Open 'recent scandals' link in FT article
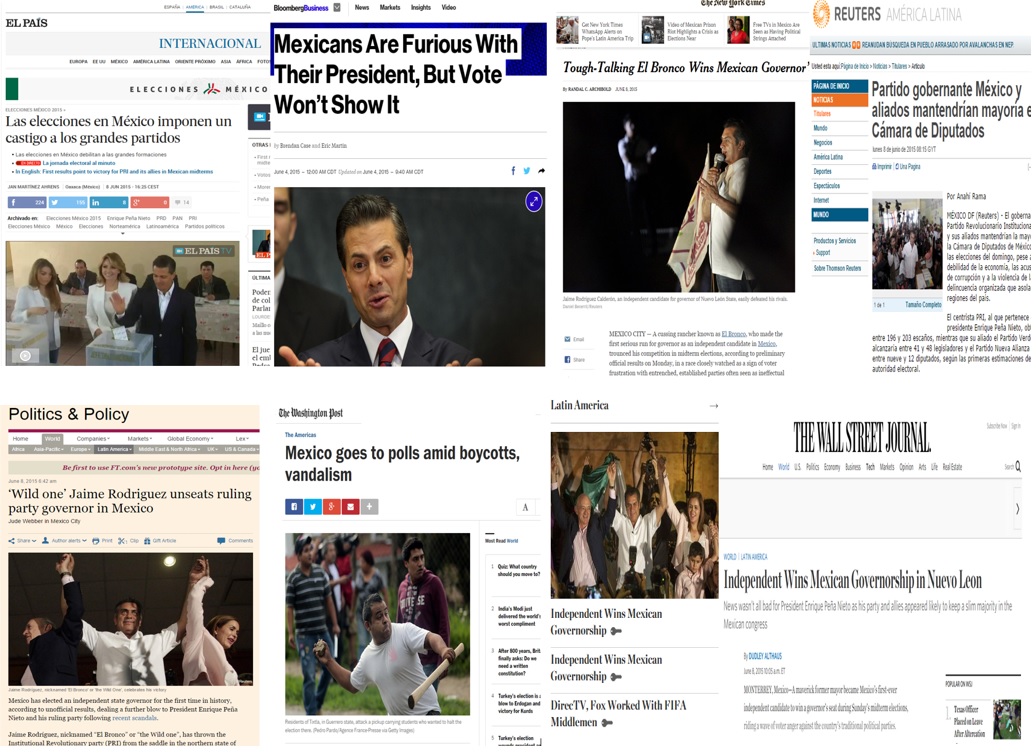 (x=135, y=718)
